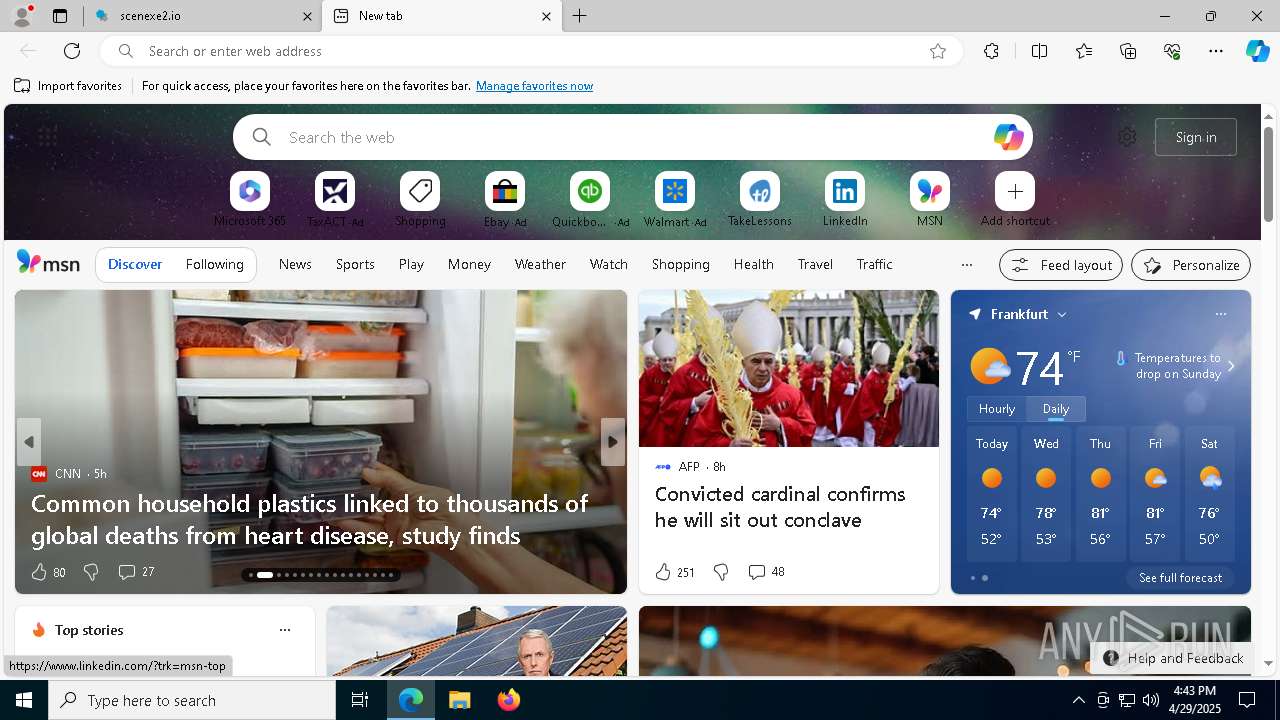This screenshot has width=1280, height=720.
Task: Open the News category
Action: tap(295, 264)
